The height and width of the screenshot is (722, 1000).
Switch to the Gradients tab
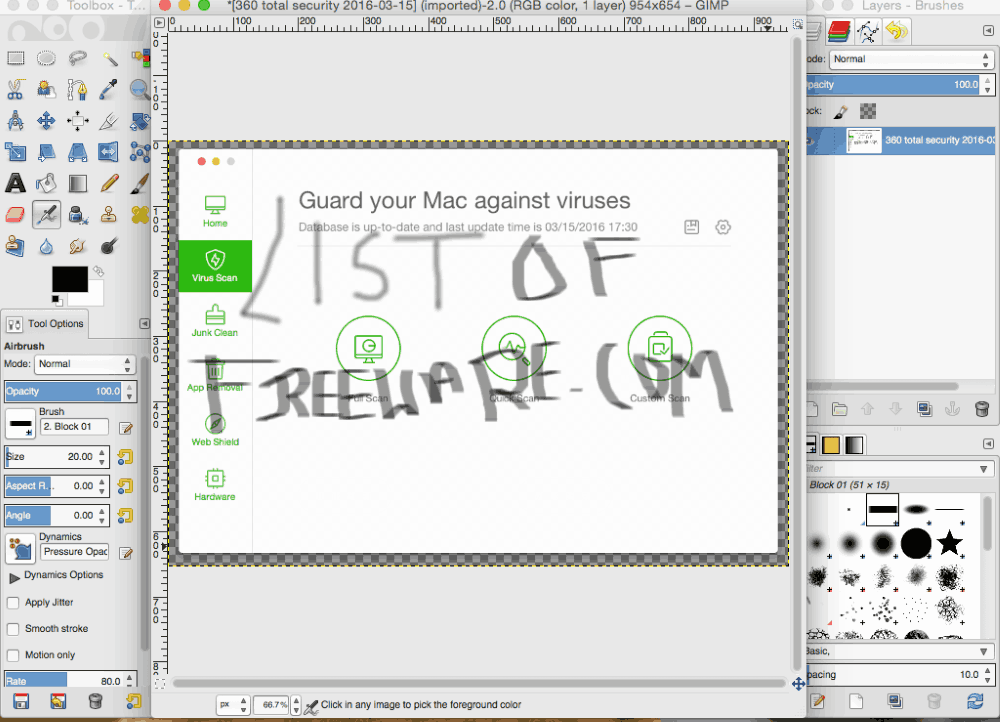(x=854, y=445)
